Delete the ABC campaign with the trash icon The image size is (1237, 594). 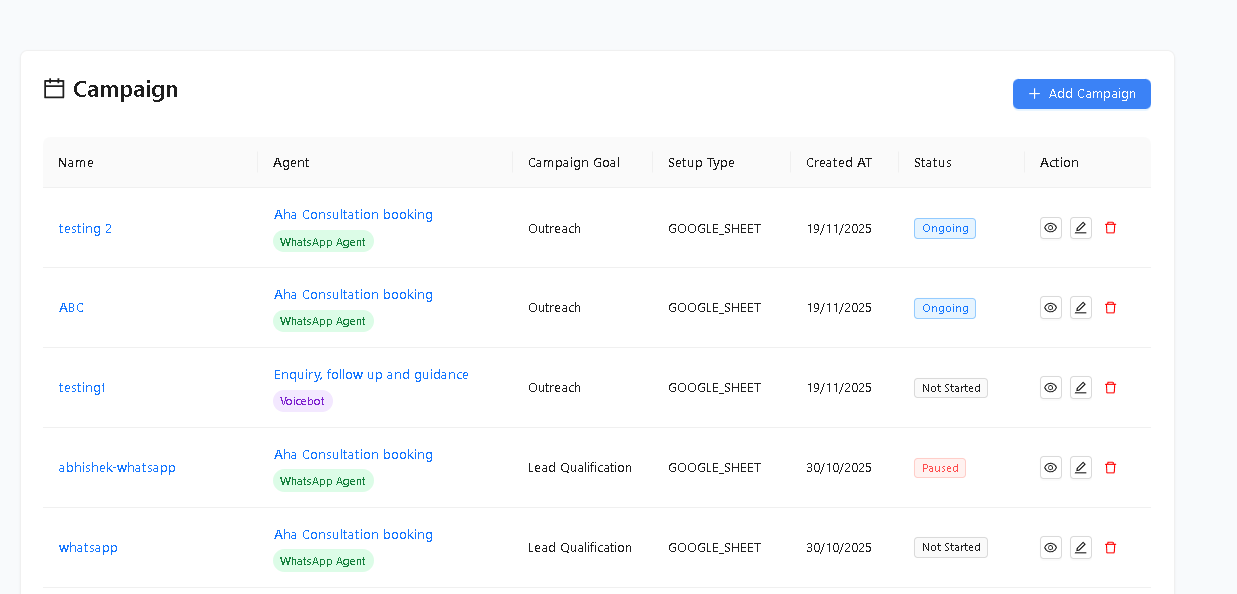[x=1110, y=308]
